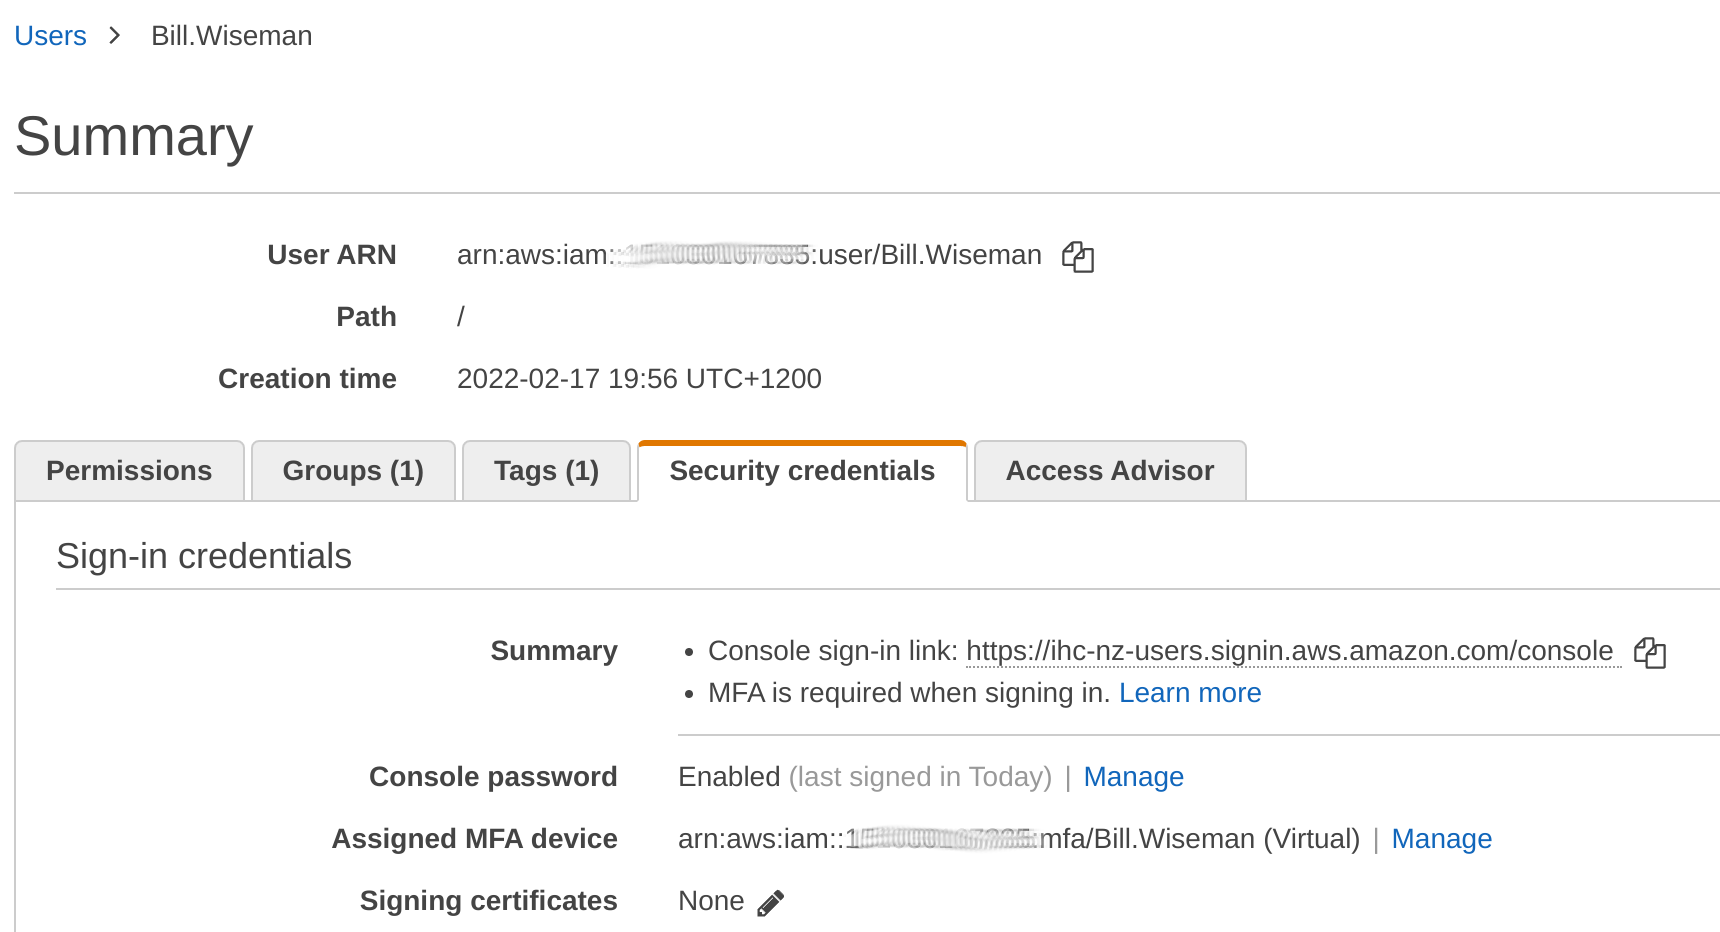Manage the assigned MFA device
1720x932 pixels.
point(1441,839)
